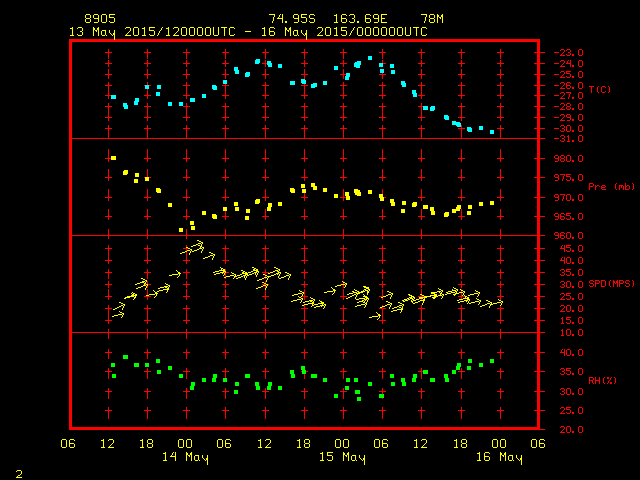Click the -29.0 temperature tick label
This screenshot has width=640, height=480.
pos(568,118)
